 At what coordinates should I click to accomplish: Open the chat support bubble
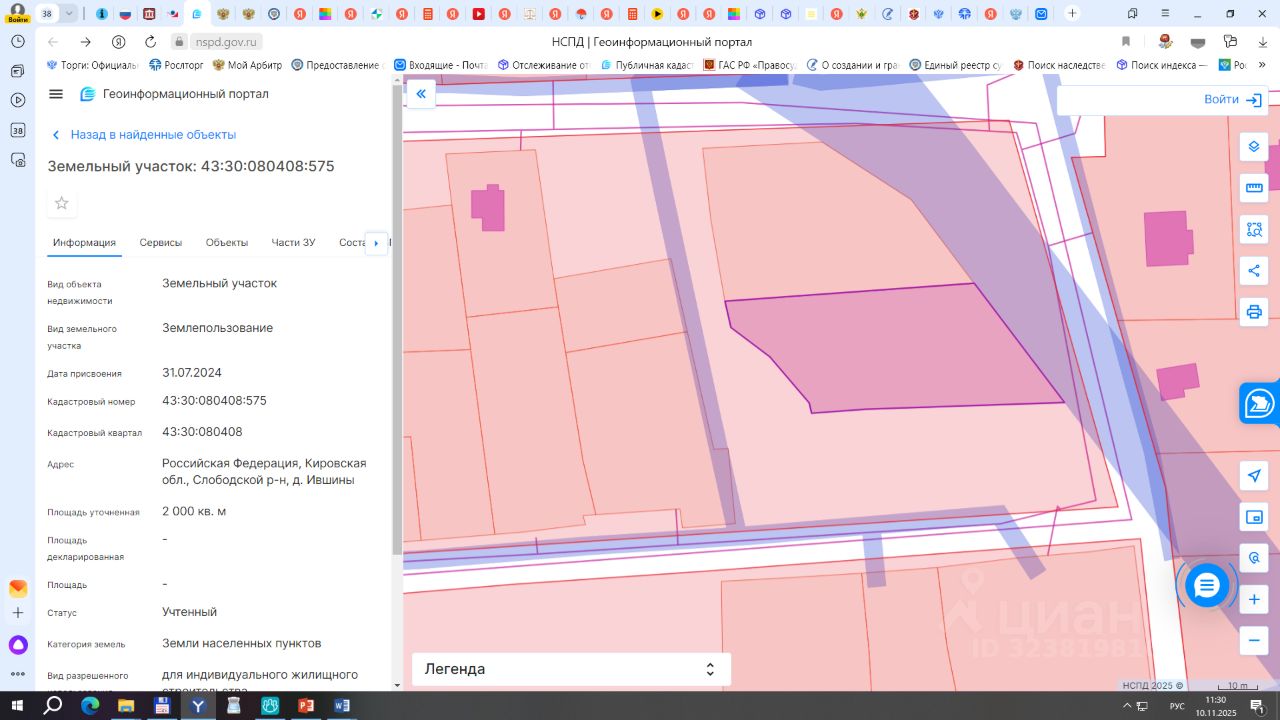tap(1207, 585)
